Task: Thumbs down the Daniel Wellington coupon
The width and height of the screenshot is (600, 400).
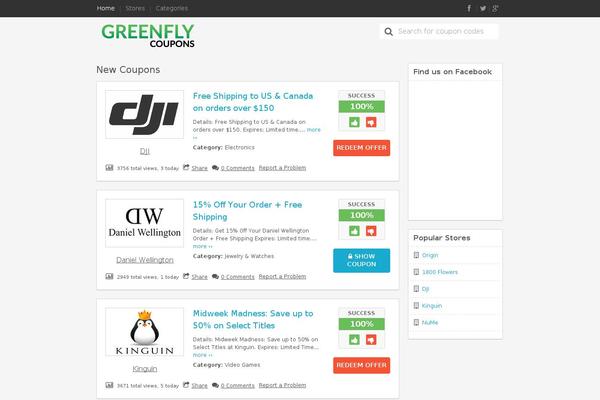Action: click(371, 231)
